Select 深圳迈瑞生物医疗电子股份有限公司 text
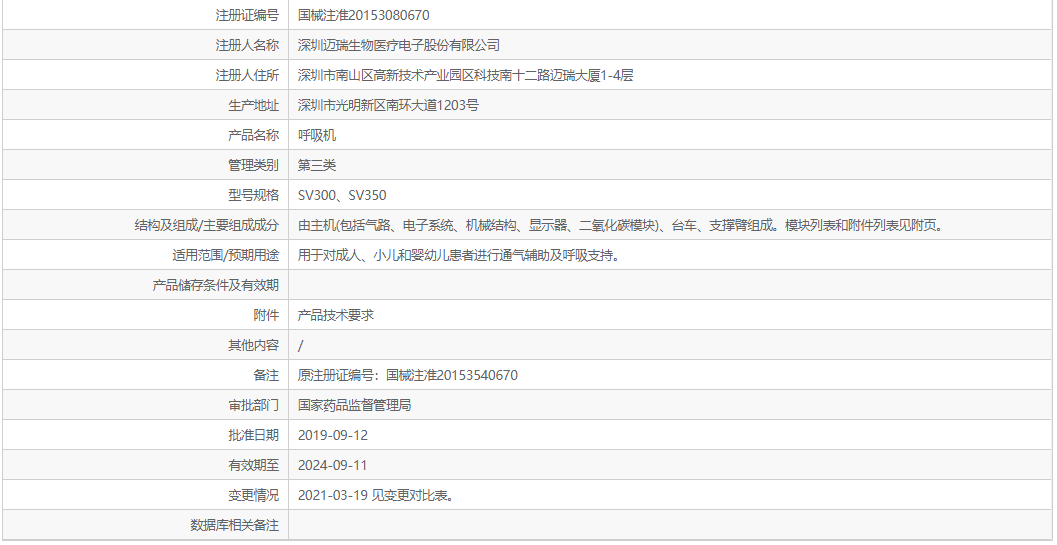The height and width of the screenshot is (545, 1057). pos(399,45)
